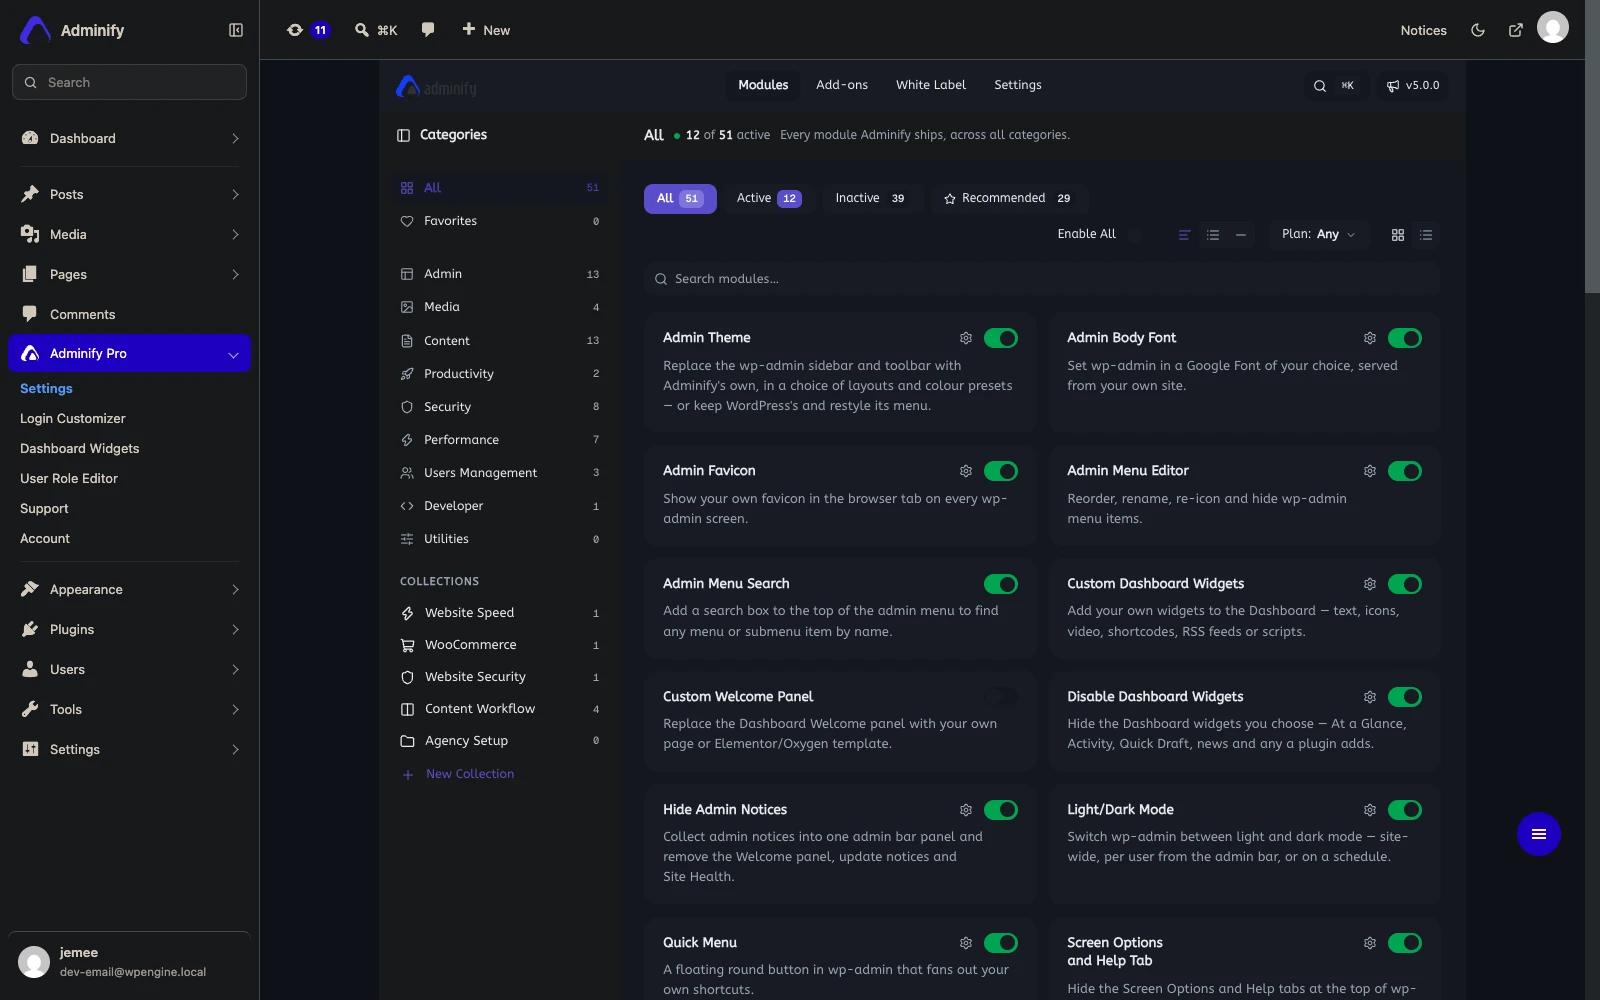Select the compact bullet-list density icon
The image size is (1600, 1000).
pos(1213,235)
